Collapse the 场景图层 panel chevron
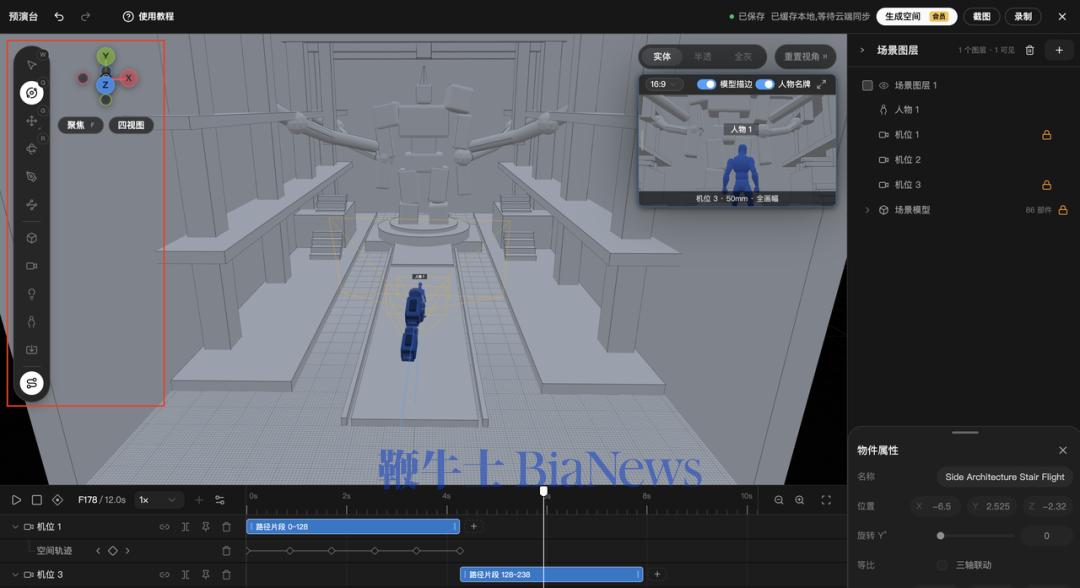1080x588 pixels. point(862,50)
